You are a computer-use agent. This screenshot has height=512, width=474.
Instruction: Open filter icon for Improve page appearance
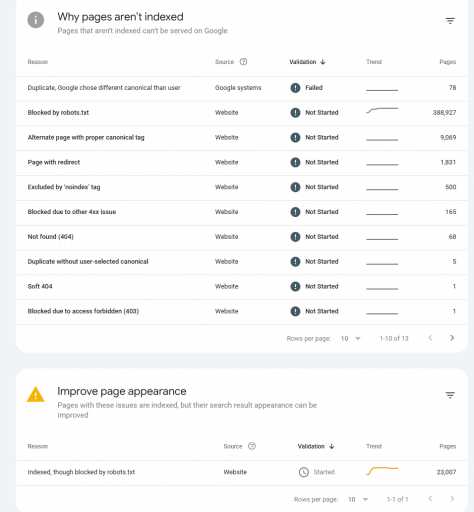(450, 395)
